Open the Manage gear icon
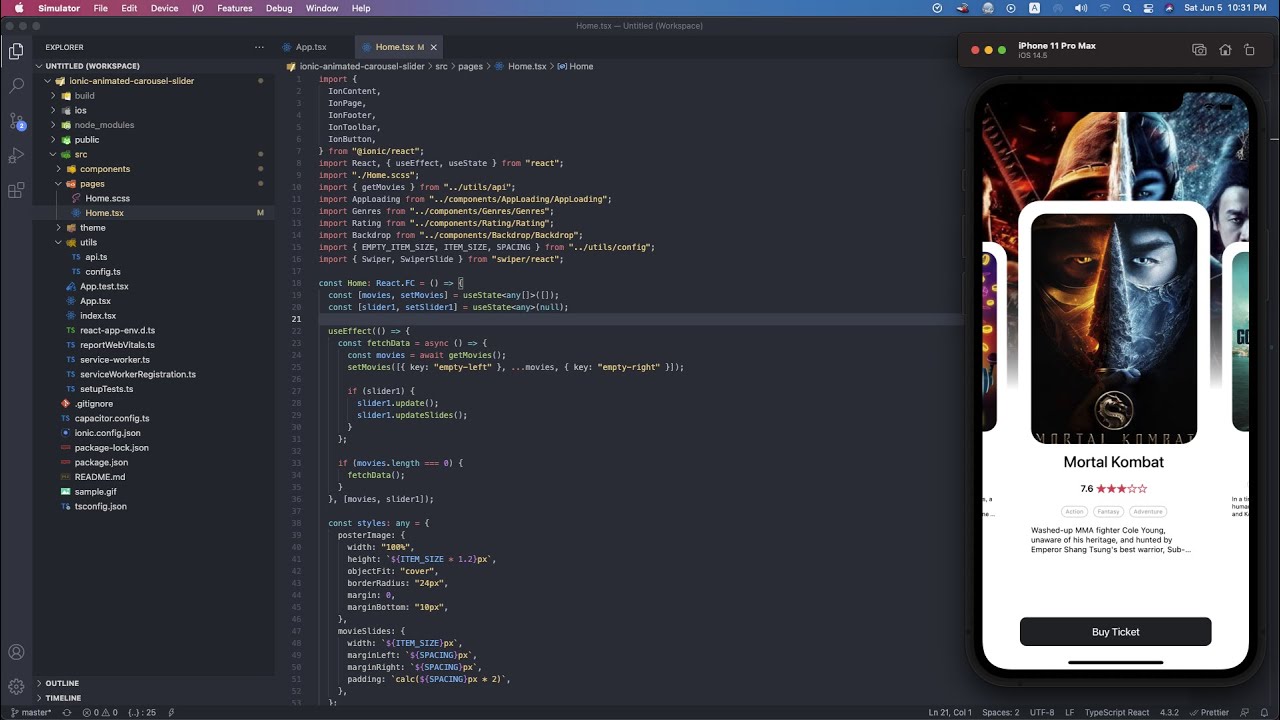Image resolution: width=1280 pixels, height=720 pixels. pos(16,687)
